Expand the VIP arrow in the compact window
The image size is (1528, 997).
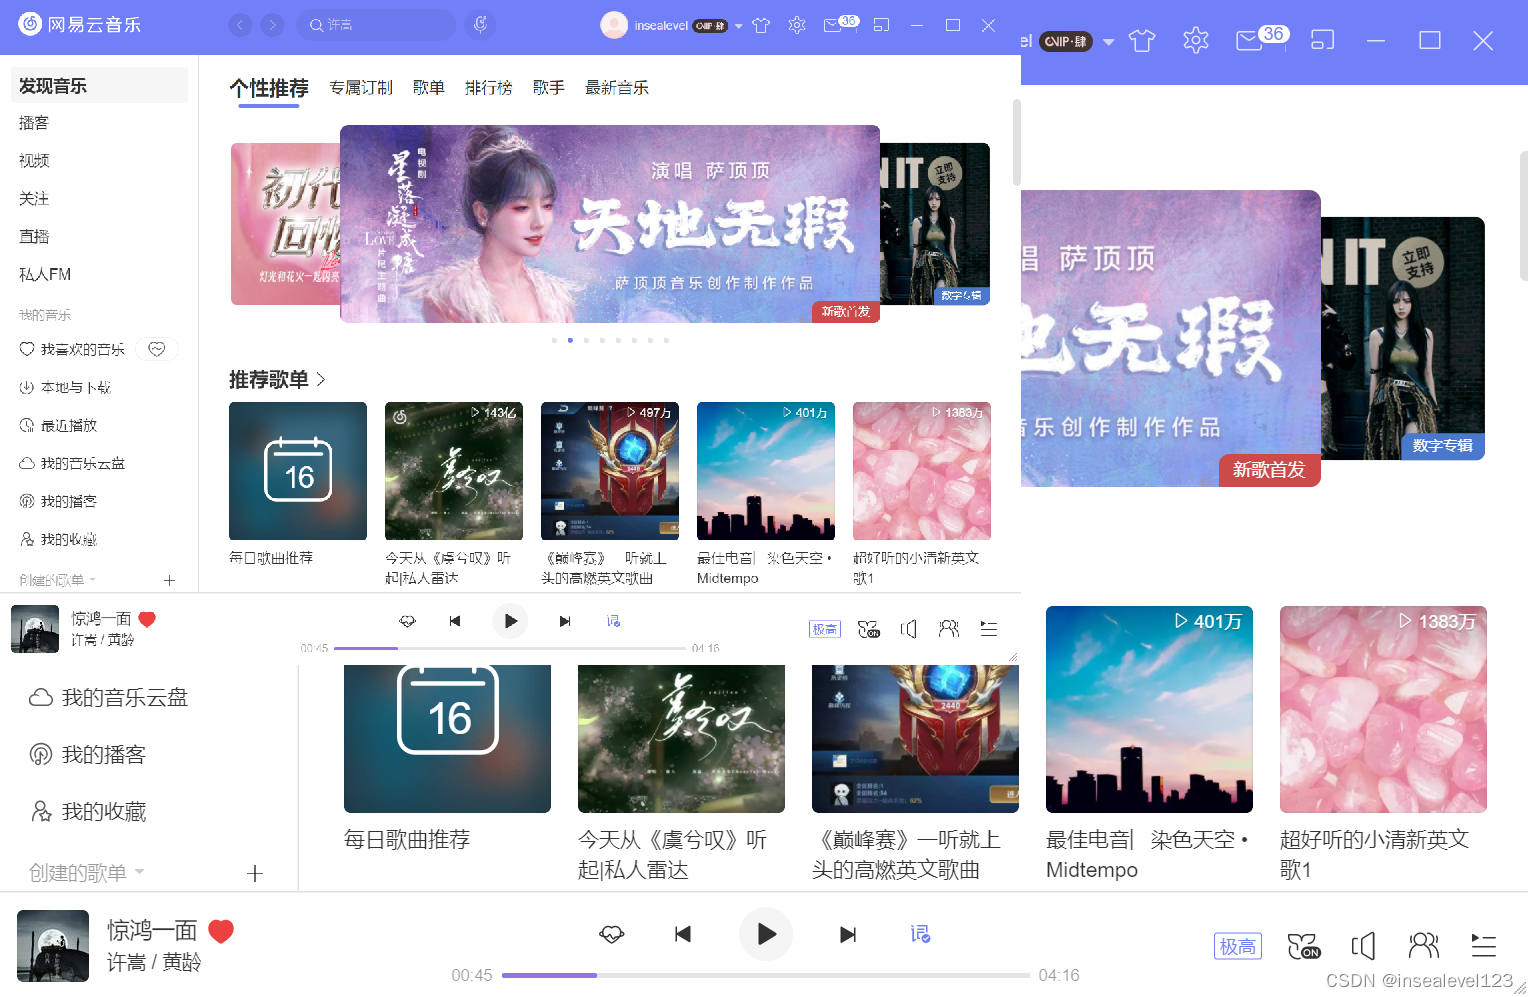(x=739, y=26)
